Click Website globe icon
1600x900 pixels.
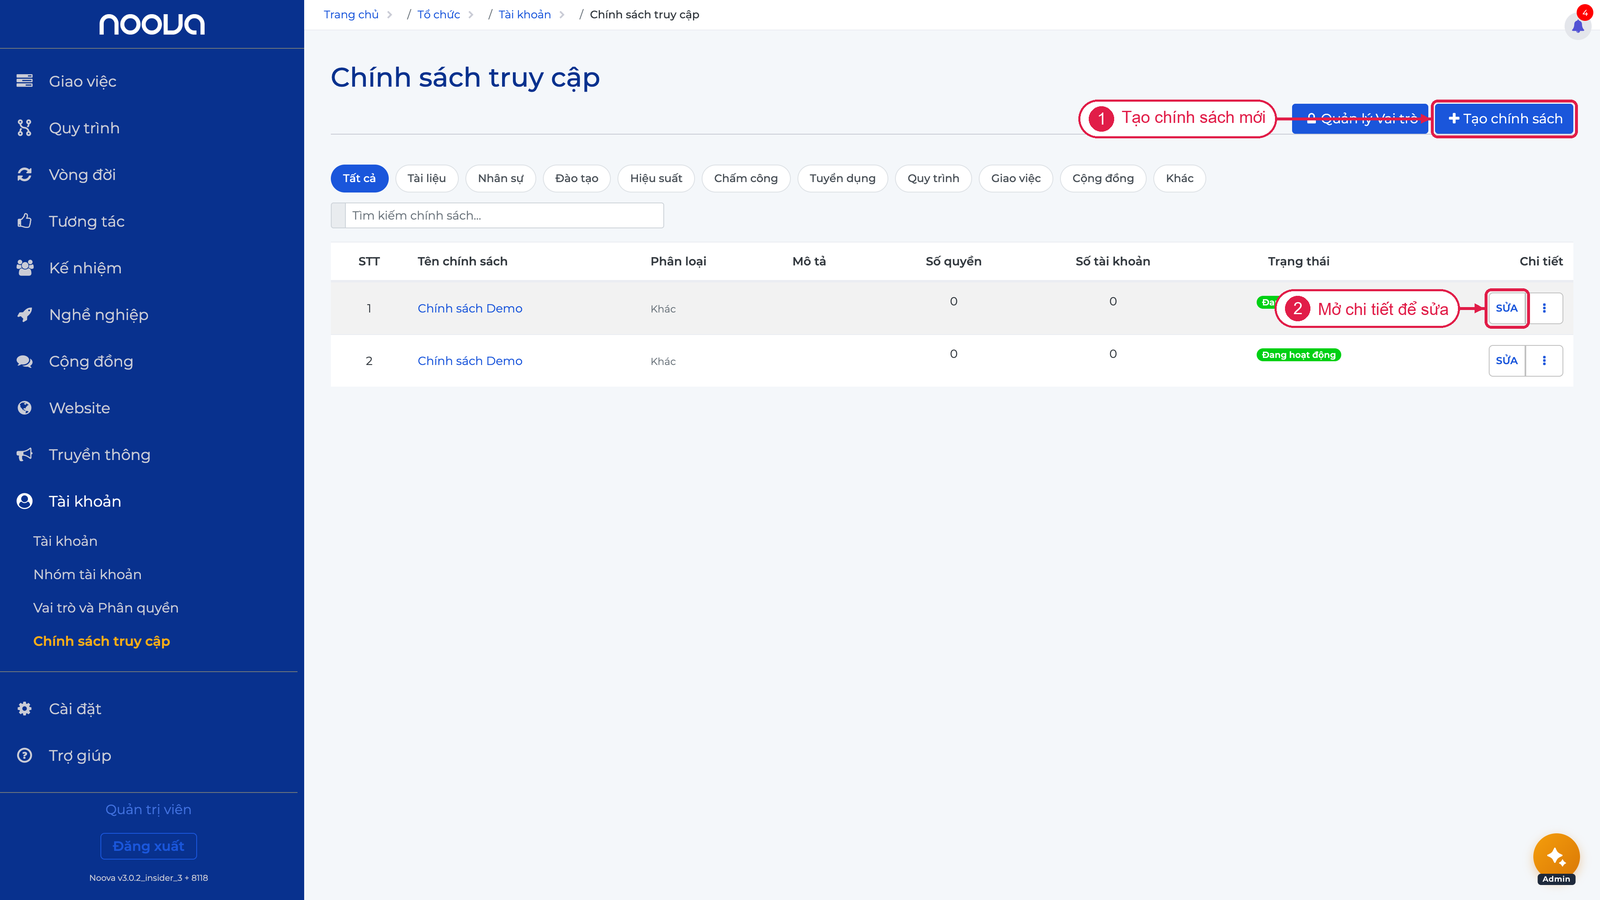pos(25,408)
